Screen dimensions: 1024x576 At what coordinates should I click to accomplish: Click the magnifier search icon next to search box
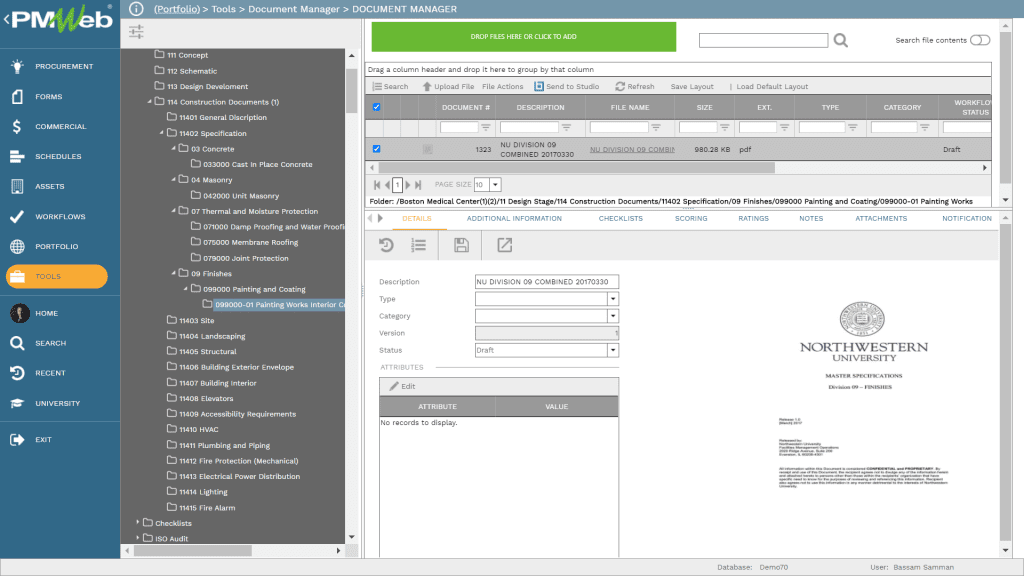840,40
